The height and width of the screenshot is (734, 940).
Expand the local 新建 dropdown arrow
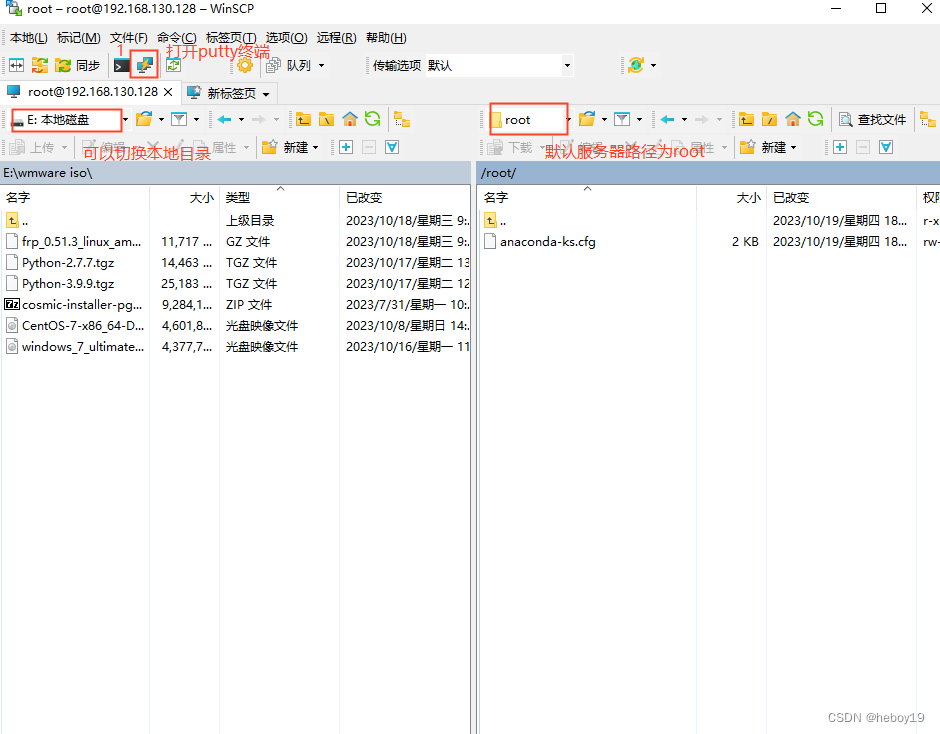click(x=315, y=147)
